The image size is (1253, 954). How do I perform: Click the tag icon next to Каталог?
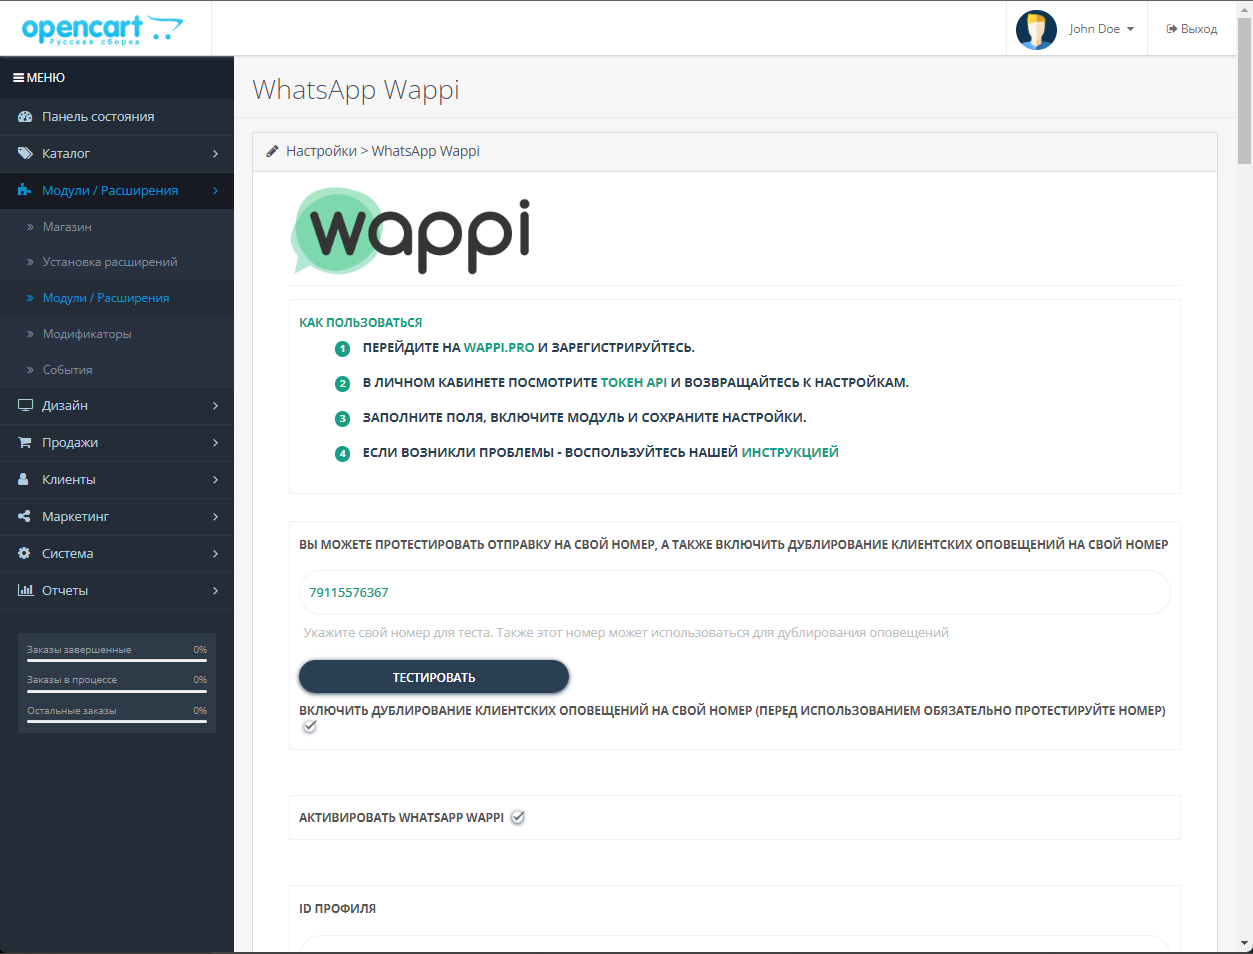coord(25,154)
